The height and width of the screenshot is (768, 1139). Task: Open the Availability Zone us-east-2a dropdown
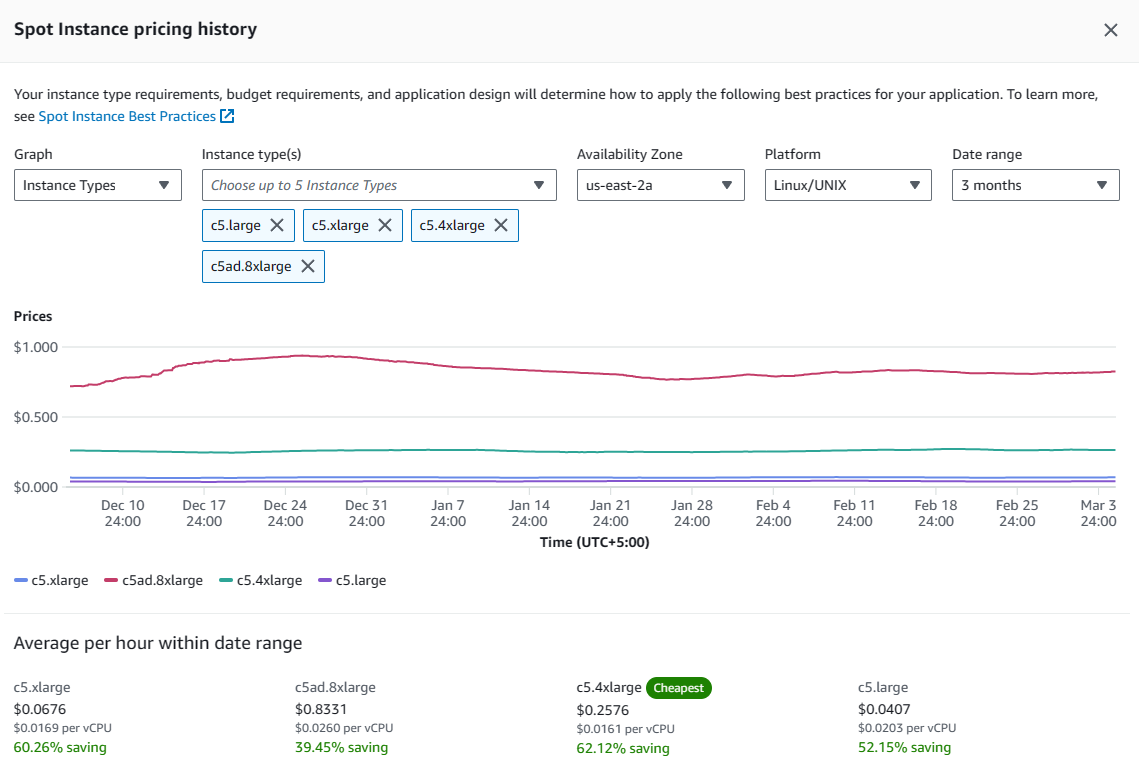coord(660,185)
